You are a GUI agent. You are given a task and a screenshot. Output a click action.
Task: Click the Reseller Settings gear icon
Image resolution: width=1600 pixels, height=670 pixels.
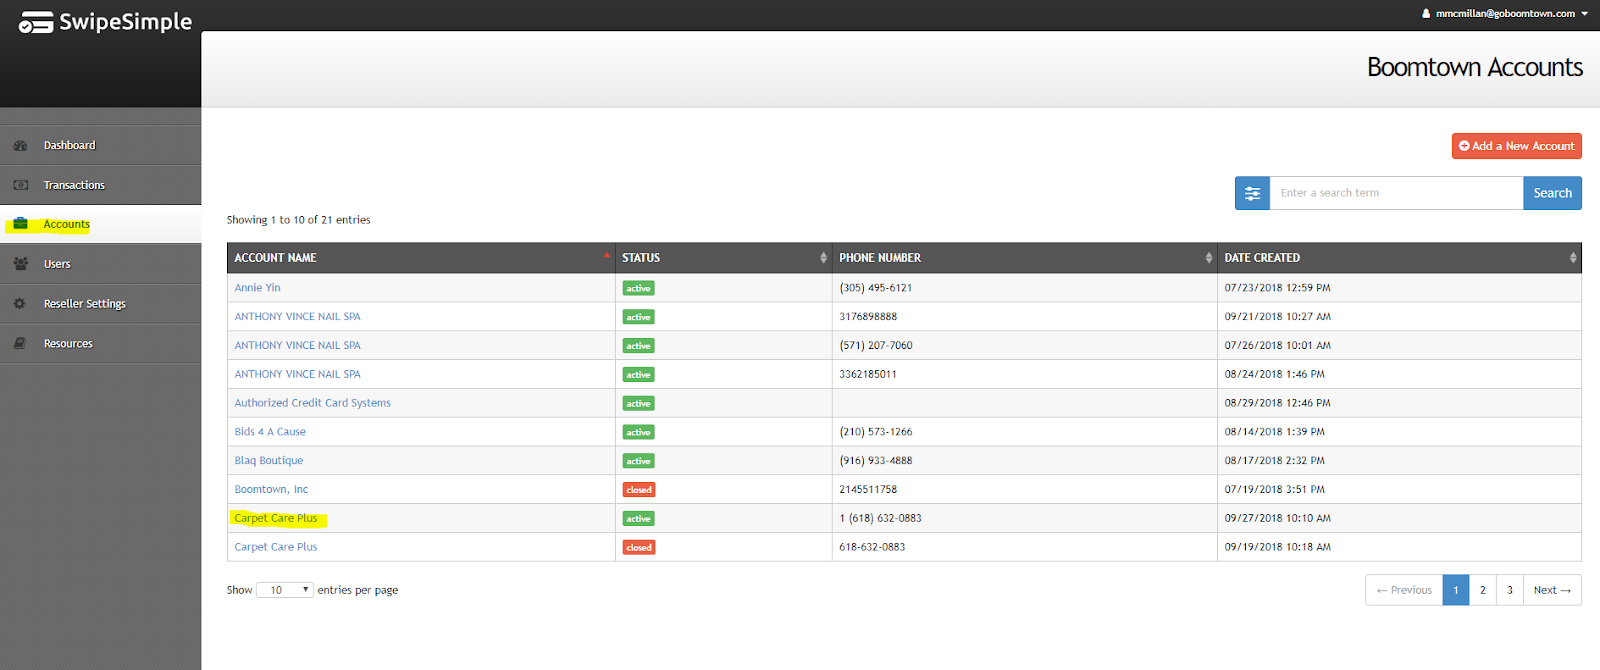[20, 303]
